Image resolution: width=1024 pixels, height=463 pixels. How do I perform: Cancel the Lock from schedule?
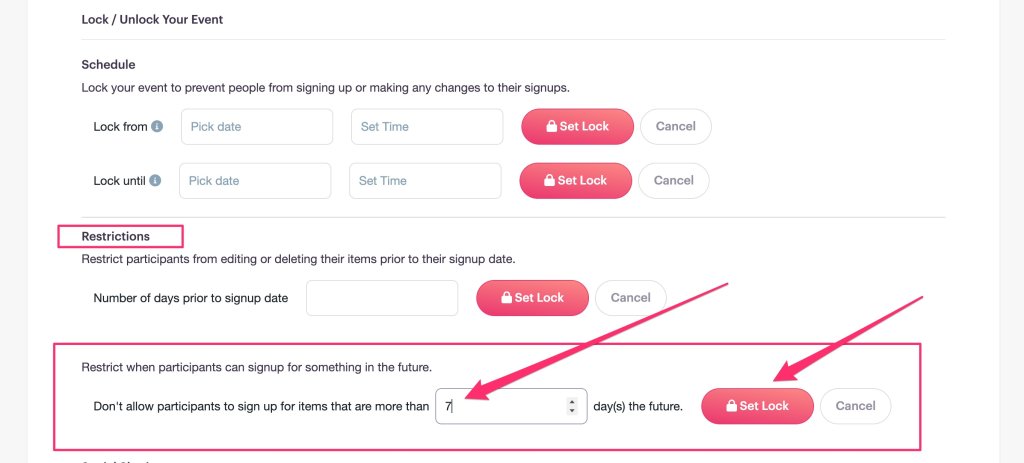coord(675,127)
